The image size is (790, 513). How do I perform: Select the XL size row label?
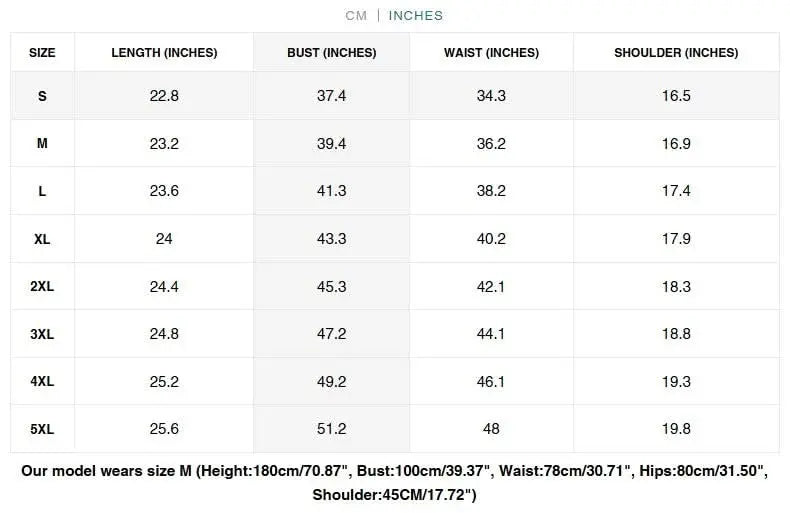[42, 239]
